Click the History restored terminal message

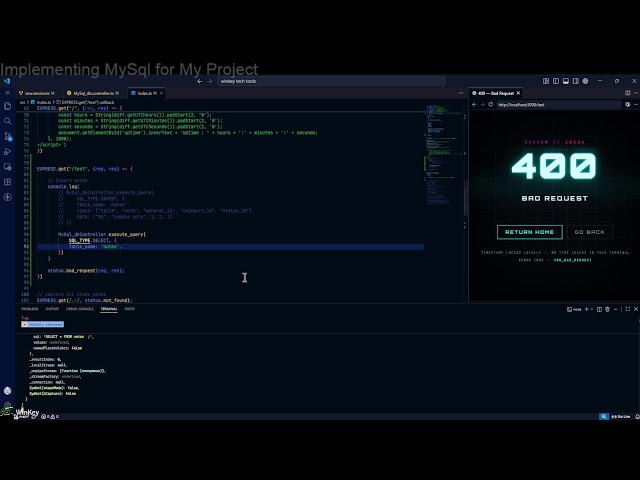click(42, 324)
